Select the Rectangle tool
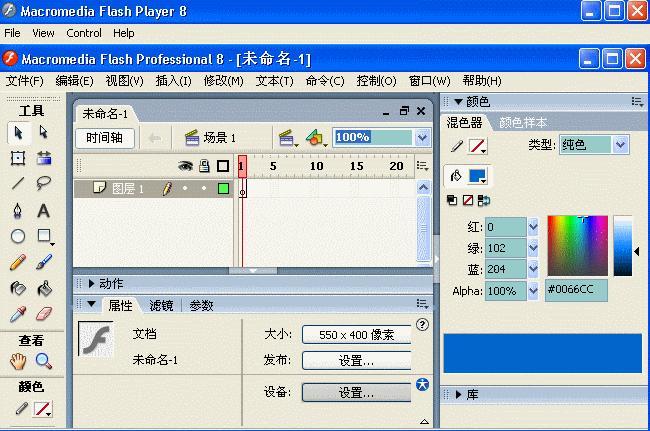Screen dimensions: 650x431 pyautogui.click(x=44, y=236)
